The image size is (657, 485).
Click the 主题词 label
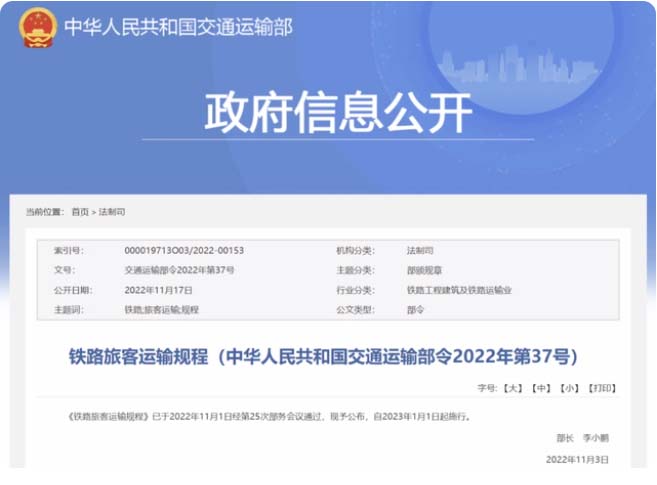pos(69,310)
